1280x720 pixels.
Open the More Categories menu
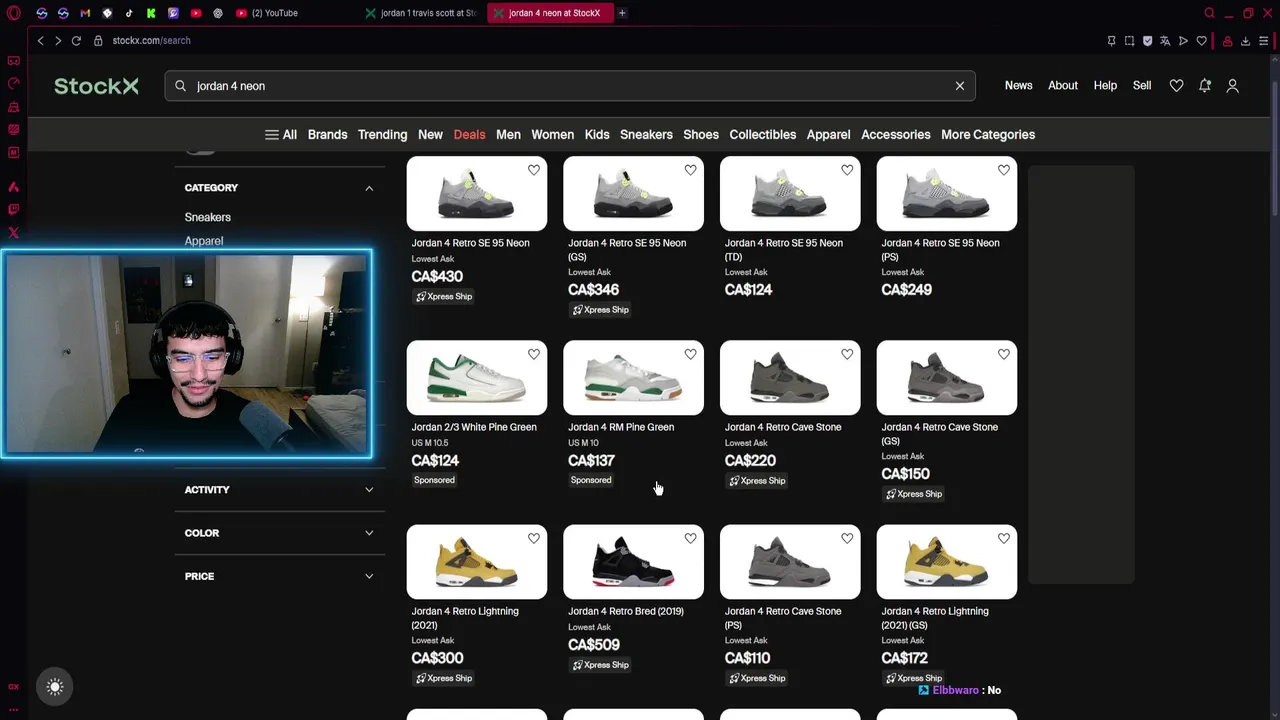coord(988,135)
